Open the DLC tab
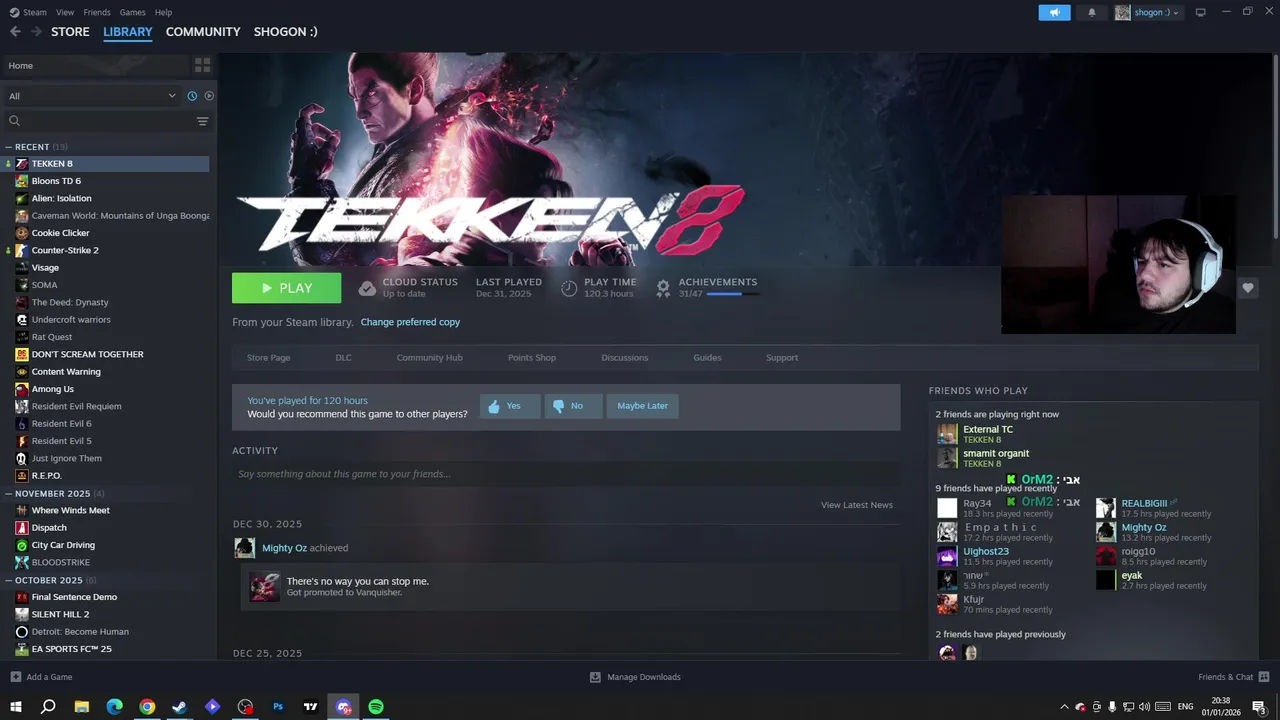 click(x=343, y=358)
